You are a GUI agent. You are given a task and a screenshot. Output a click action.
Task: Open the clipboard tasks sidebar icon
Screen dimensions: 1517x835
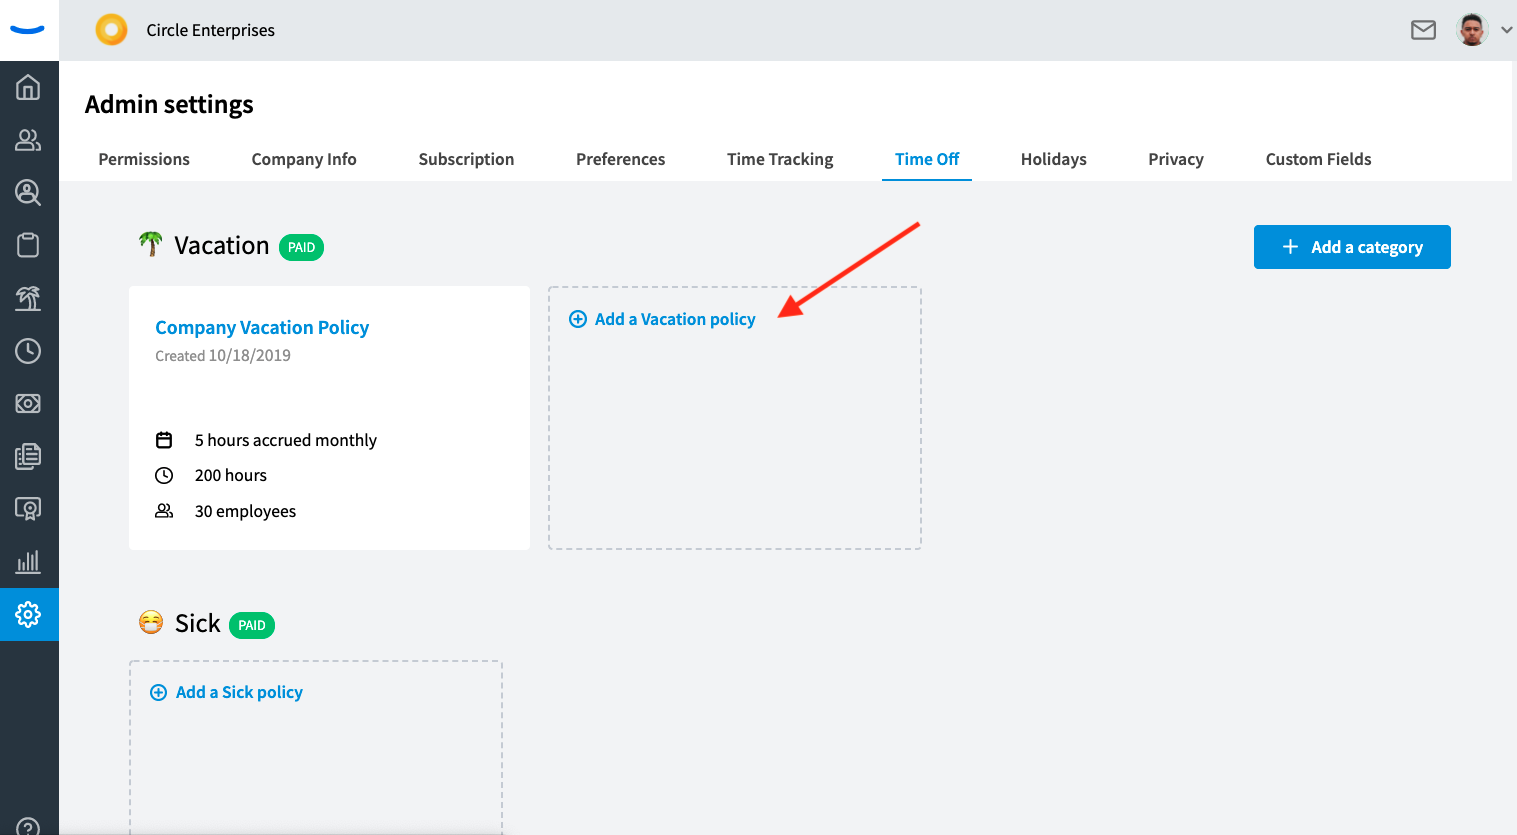pyautogui.click(x=28, y=245)
